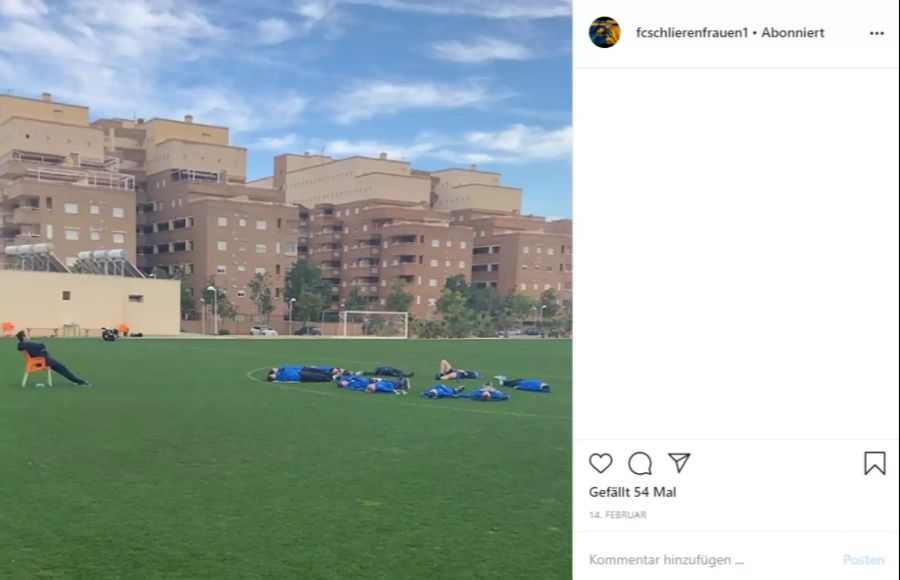Viewport: 900px width, 580px height.
Task: Open the 14. Februar post date link
Action: coord(618,515)
